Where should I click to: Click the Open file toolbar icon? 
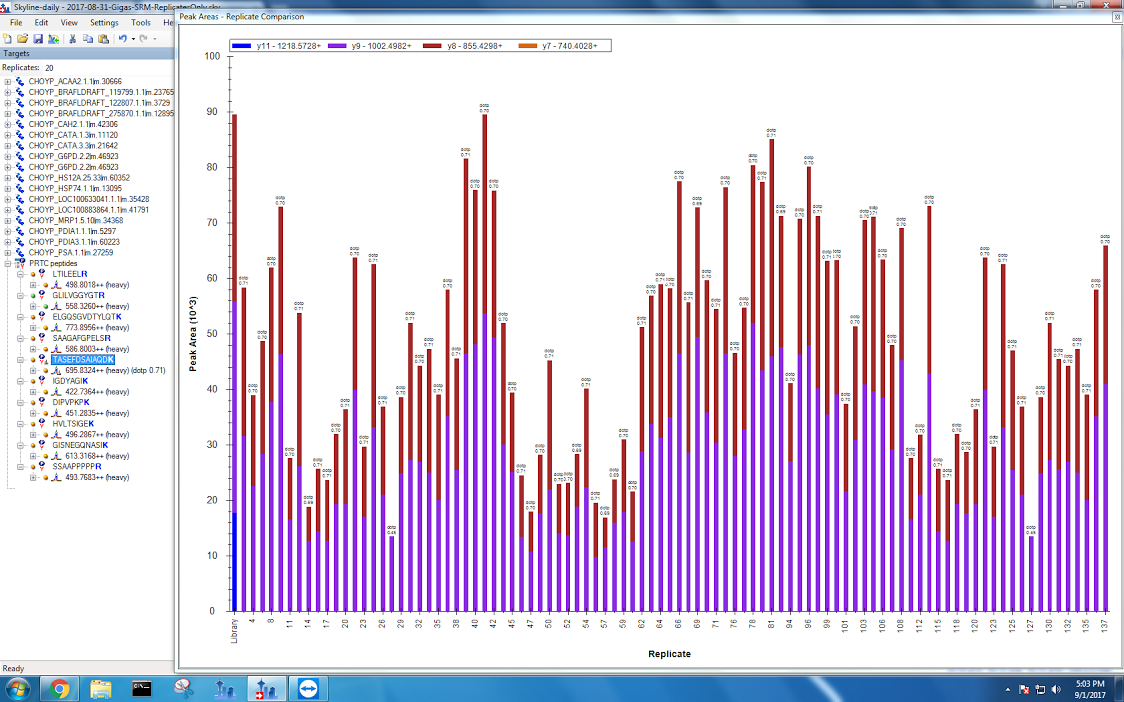[22, 38]
